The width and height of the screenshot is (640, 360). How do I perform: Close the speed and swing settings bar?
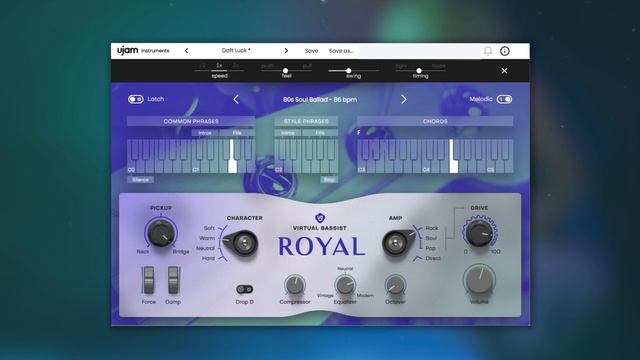pyautogui.click(x=504, y=71)
